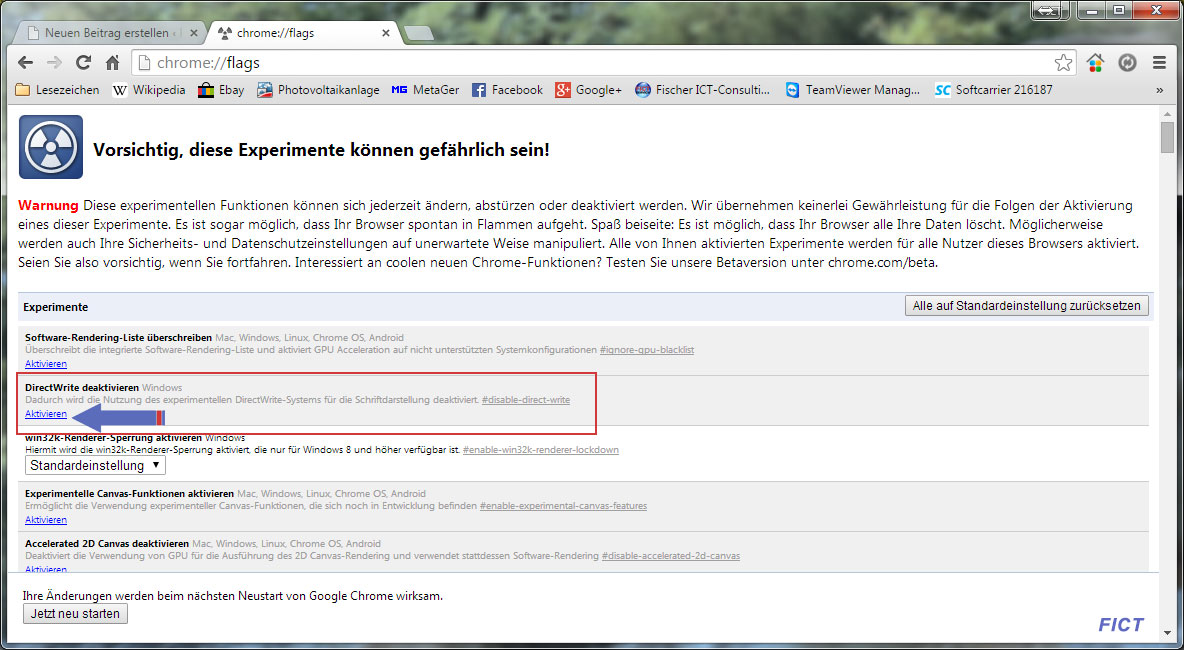Open the home page via house icon
The width and height of the screenshot is (1184, 650).
113,63
